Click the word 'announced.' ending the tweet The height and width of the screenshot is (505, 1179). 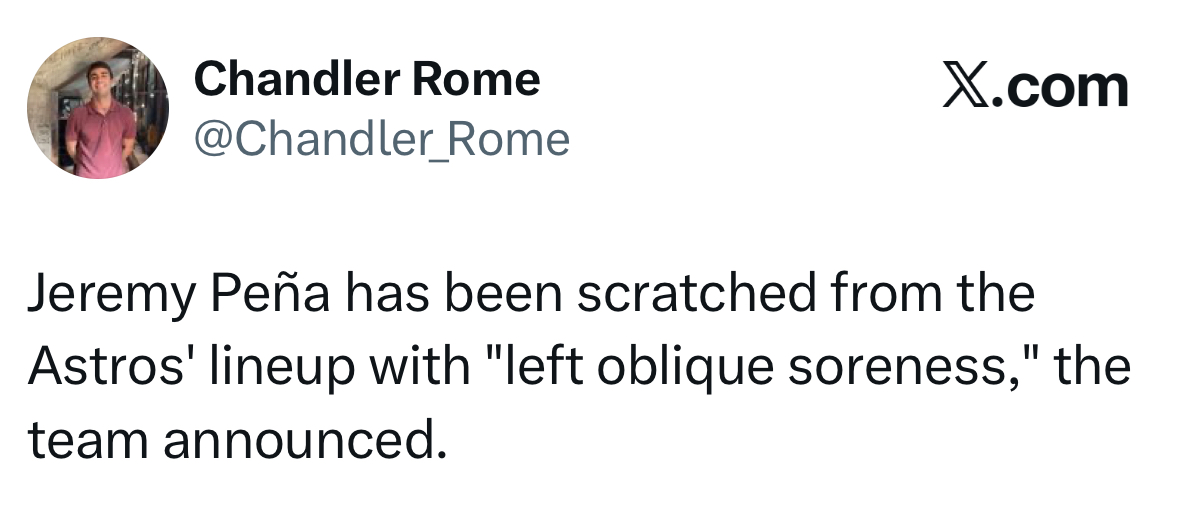tap(305, 440)
